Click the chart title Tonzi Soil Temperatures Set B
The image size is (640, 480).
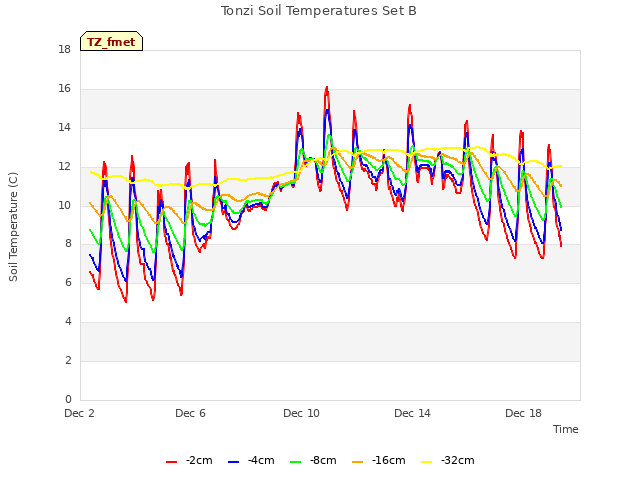[x=318, y=11]
